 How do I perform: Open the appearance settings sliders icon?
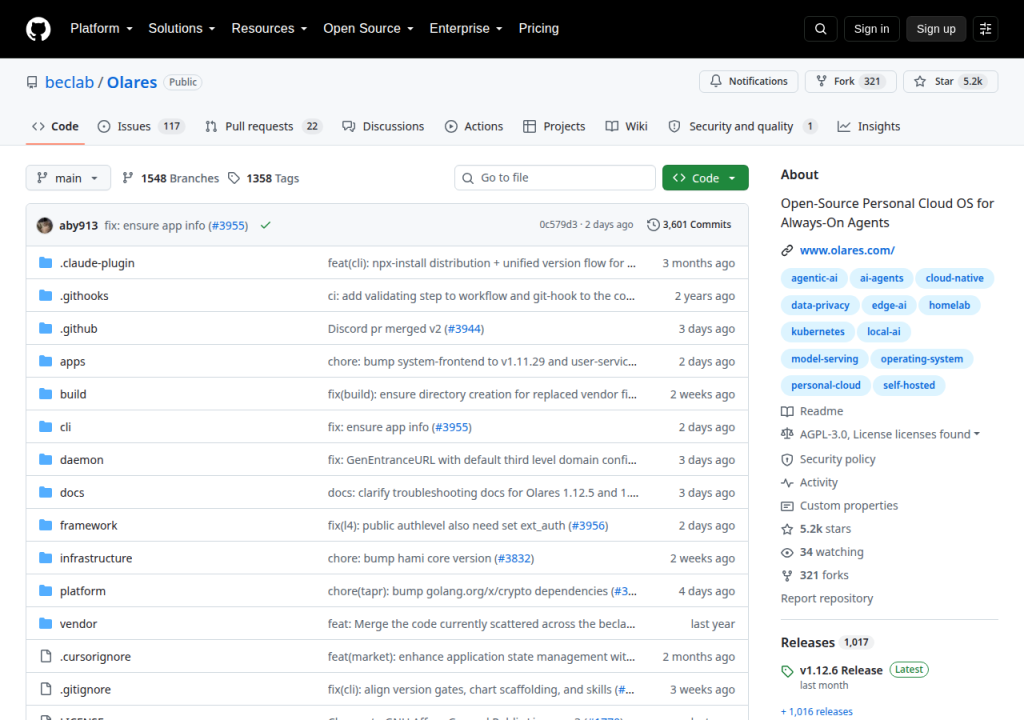click(x=985, y=29)
